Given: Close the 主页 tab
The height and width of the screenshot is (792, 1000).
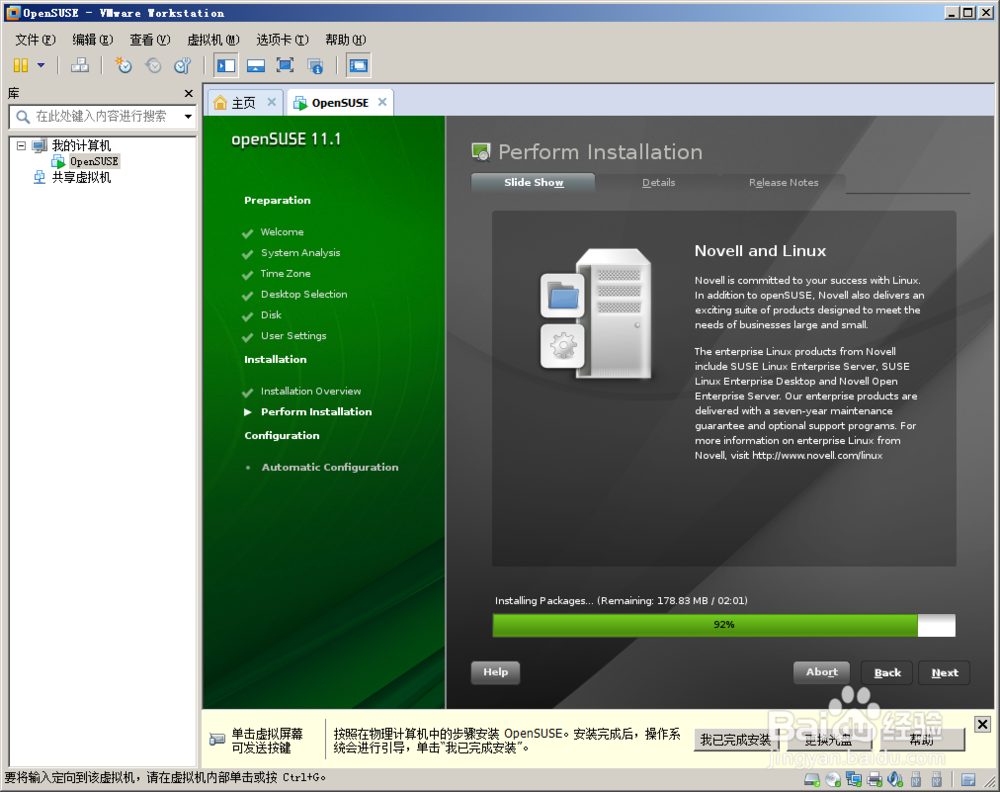Looking at the screenshot, I should (x=272, y=102).
